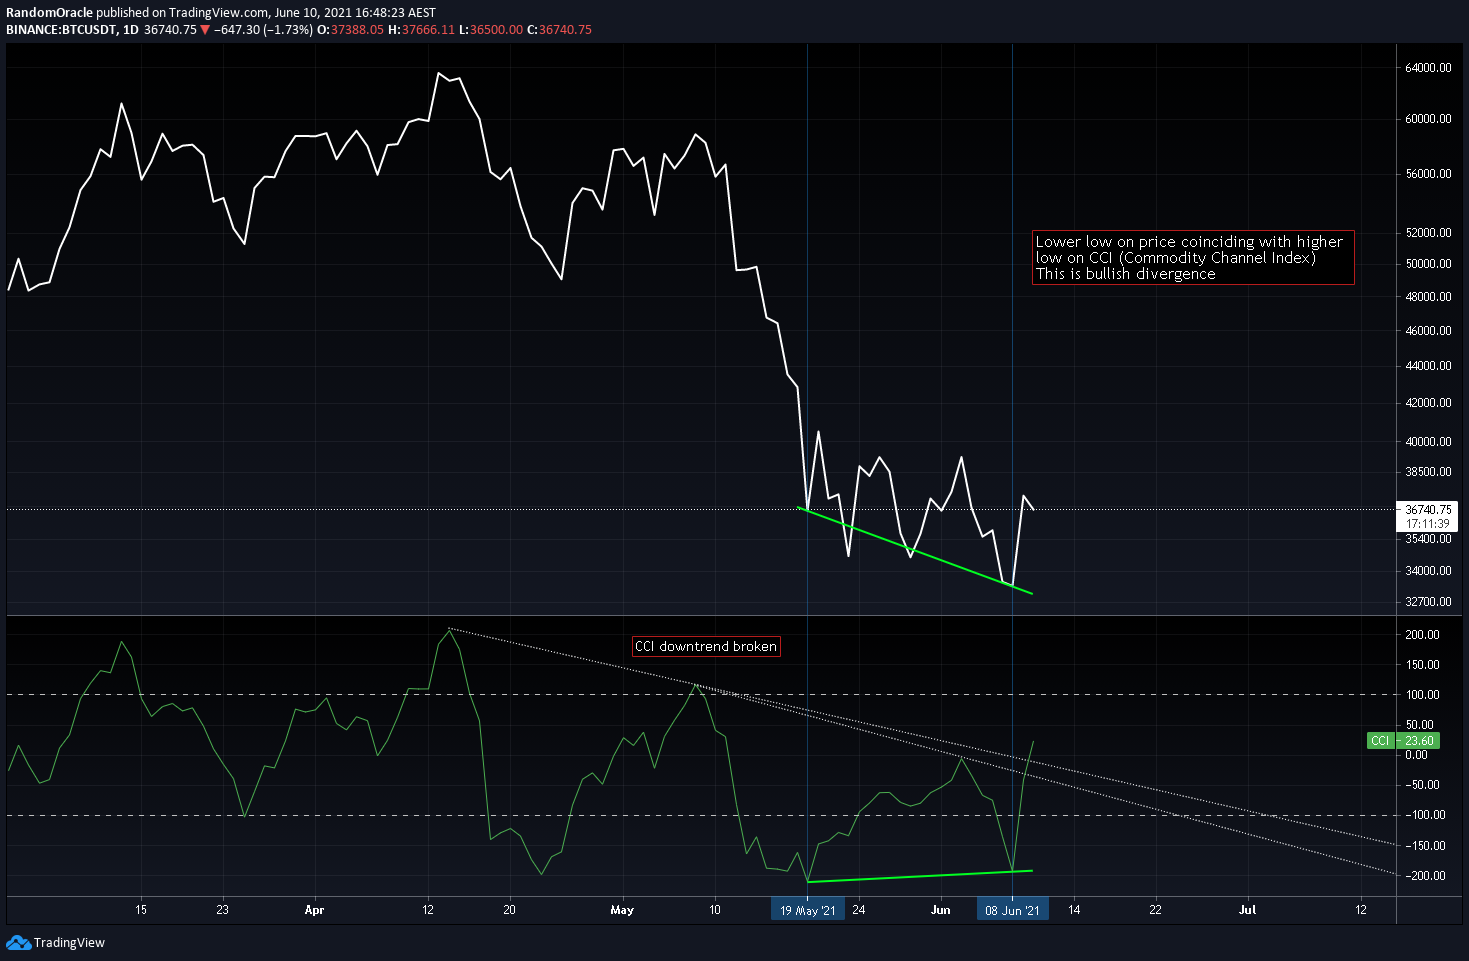
Task: Click the -200.00 CCI axis label
Action: pos(1424,876)
